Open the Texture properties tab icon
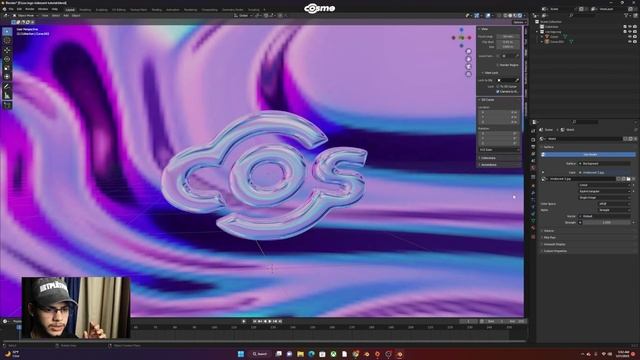Screen dimensions: 640x360 click(533, 237)
